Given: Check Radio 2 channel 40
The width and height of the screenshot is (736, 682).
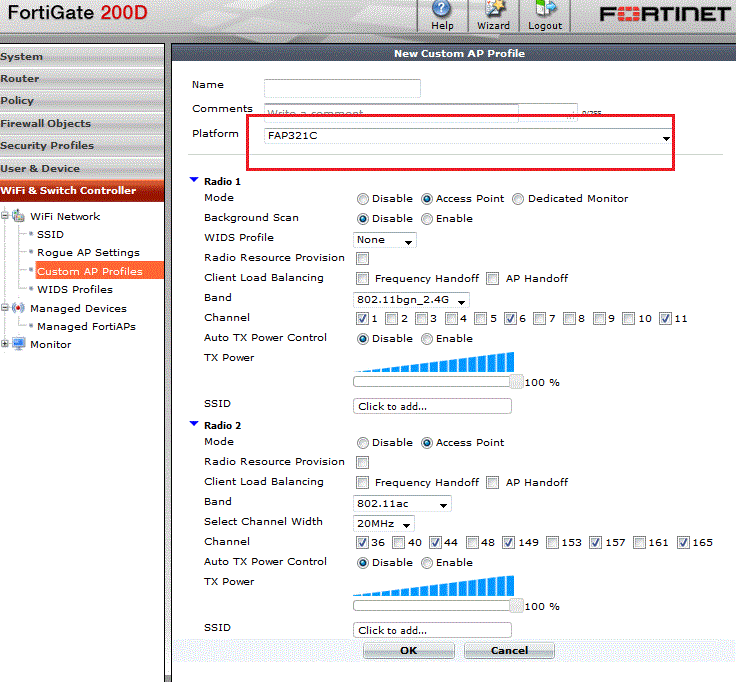Looking at the screenshot, I should click(399, 543).
